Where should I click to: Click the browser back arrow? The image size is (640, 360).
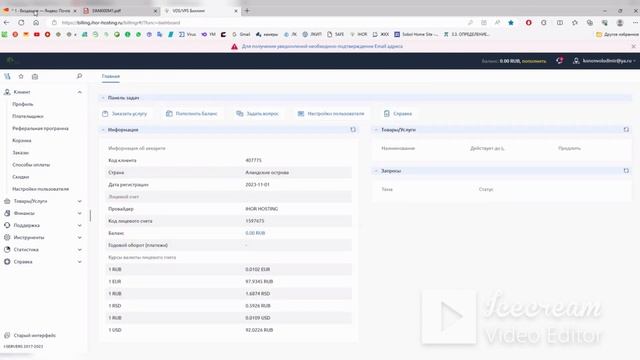point(7,22)
